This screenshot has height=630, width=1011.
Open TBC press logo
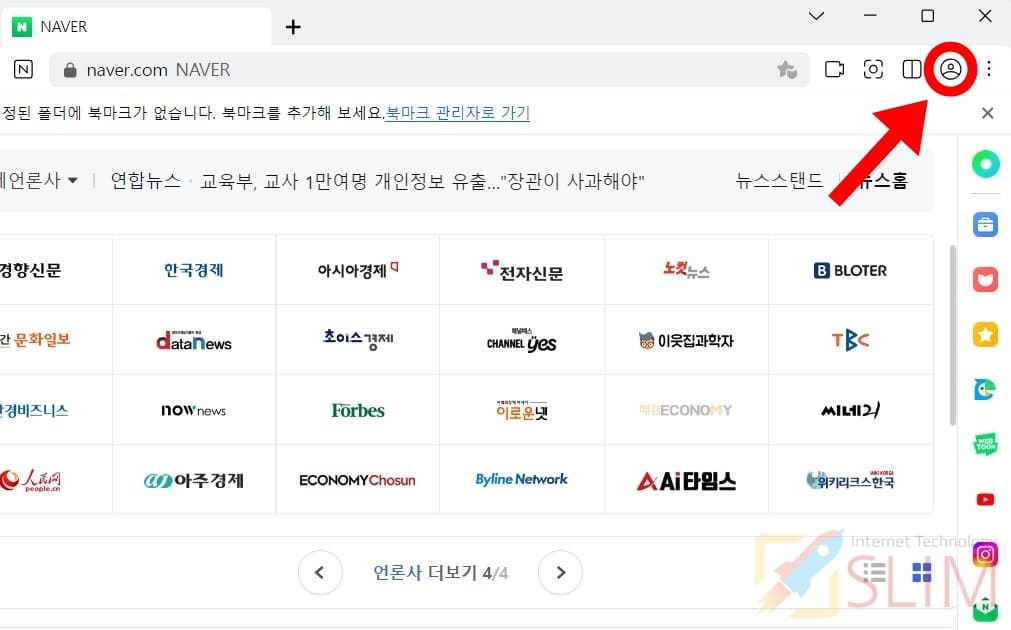850,339
